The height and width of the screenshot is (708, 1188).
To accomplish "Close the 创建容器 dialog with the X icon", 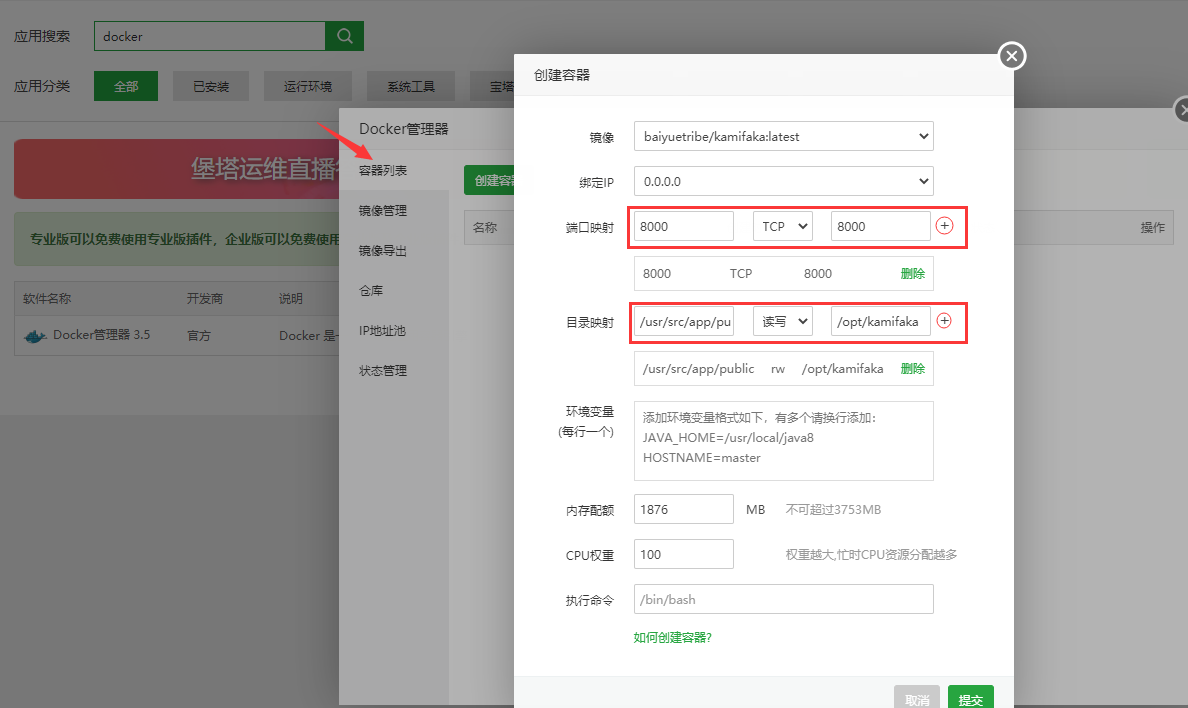I will 1011,56.
